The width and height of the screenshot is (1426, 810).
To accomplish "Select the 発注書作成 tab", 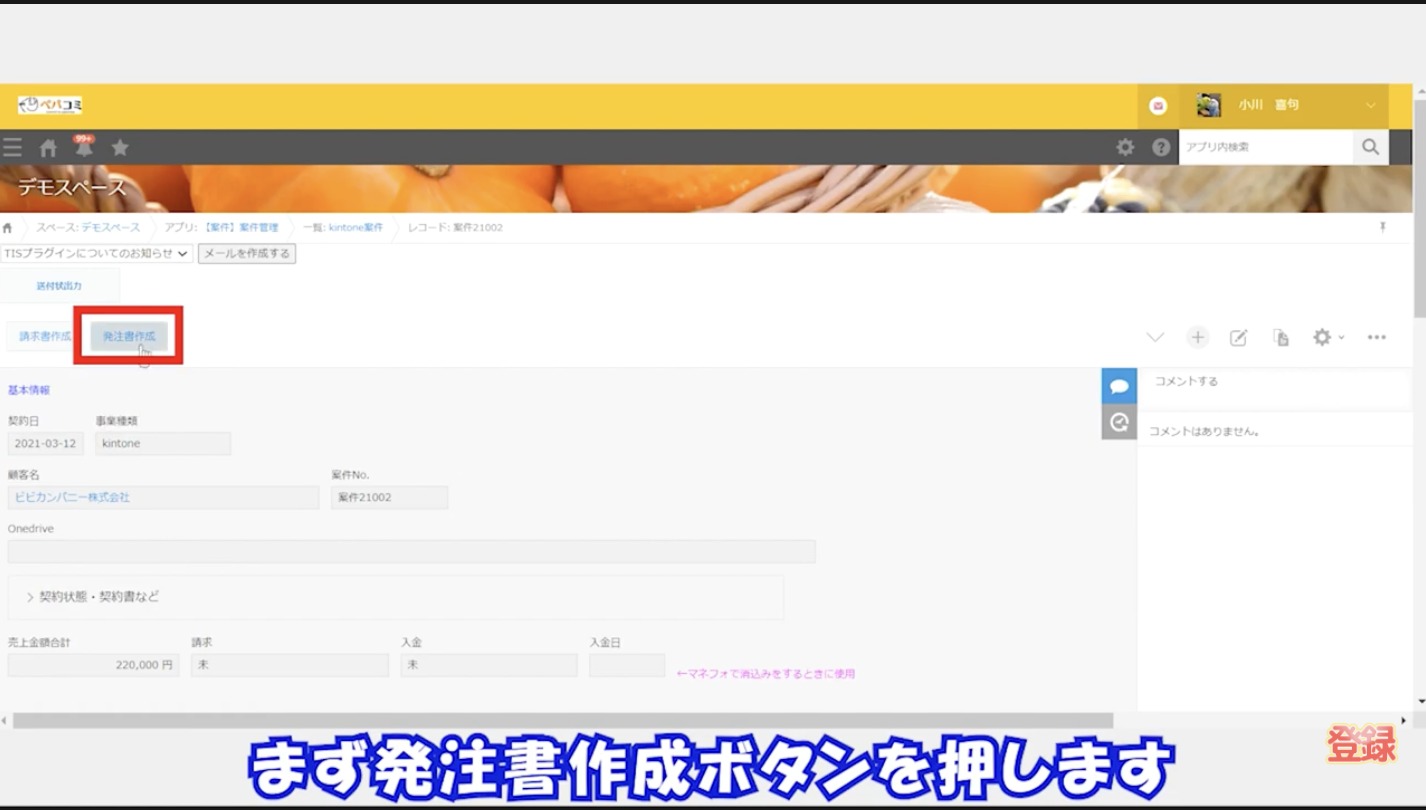I will coord(128,337).
